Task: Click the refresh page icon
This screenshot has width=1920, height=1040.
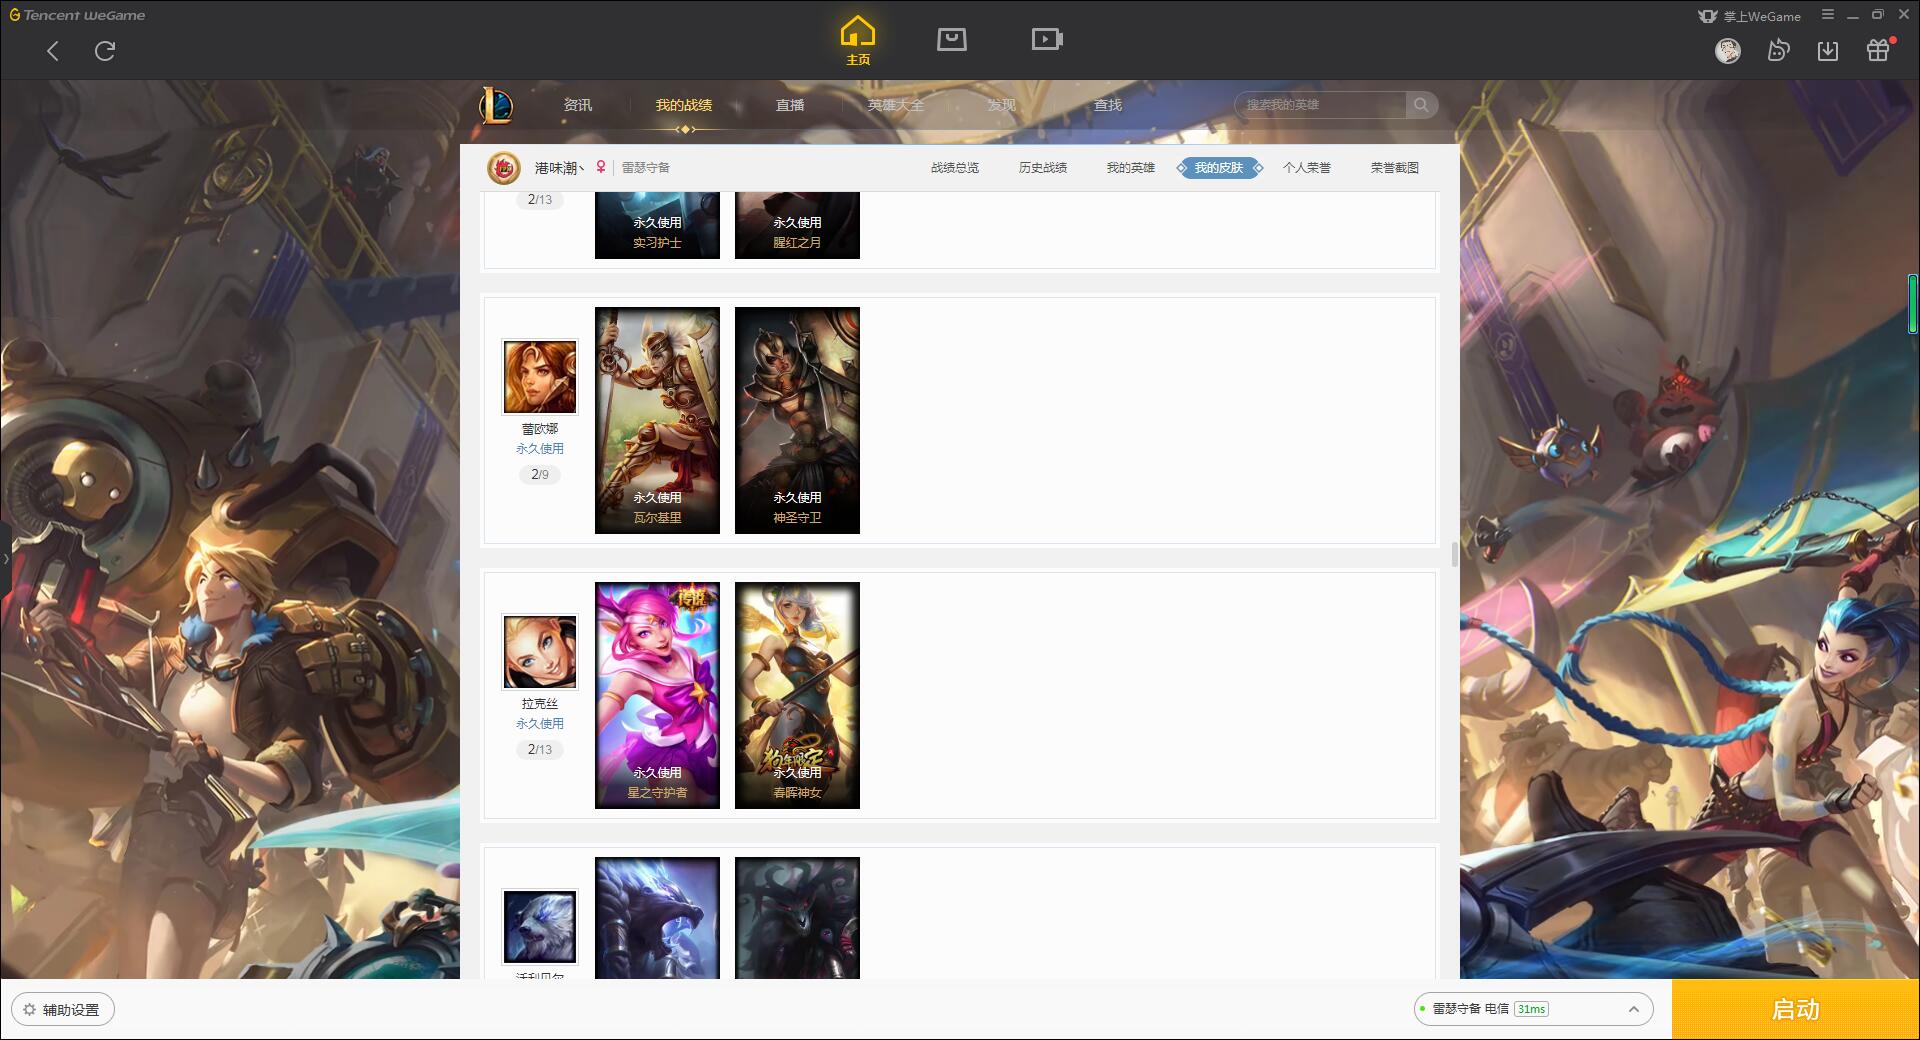Action: (105, 51)
